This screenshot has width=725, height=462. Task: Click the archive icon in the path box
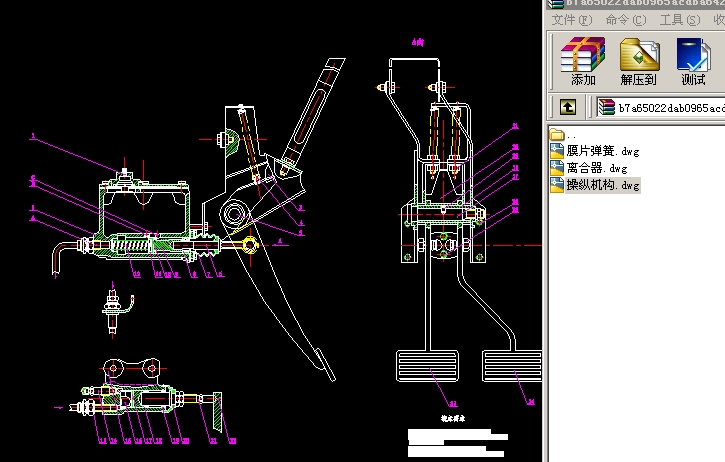[x=606, y=107]
